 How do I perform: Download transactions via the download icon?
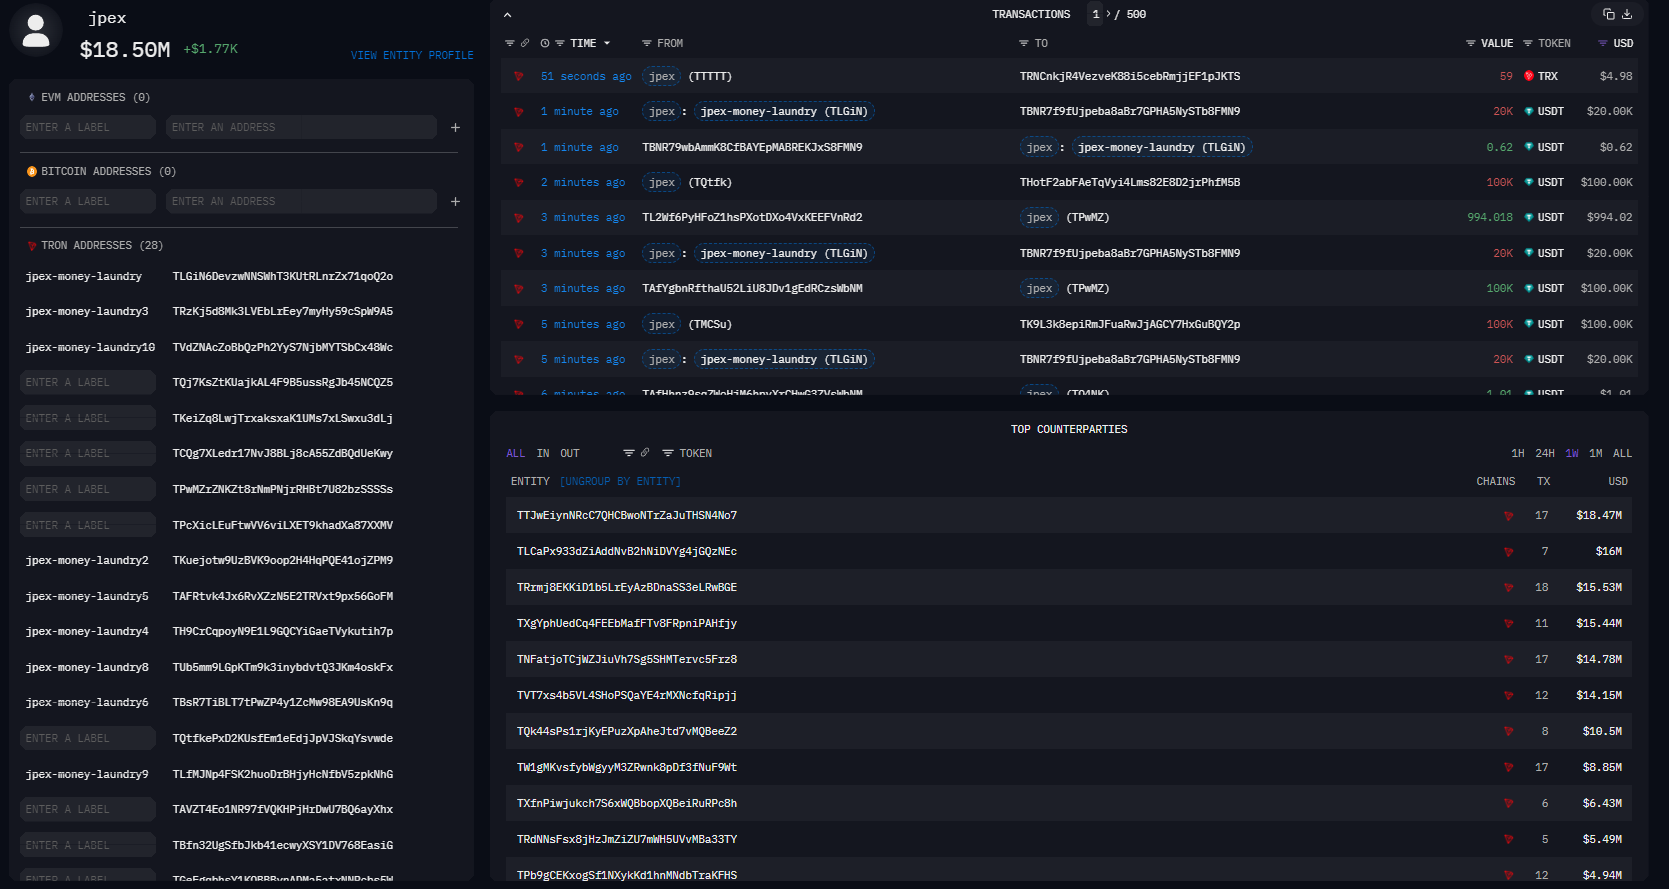click(x=1627, y=14)
